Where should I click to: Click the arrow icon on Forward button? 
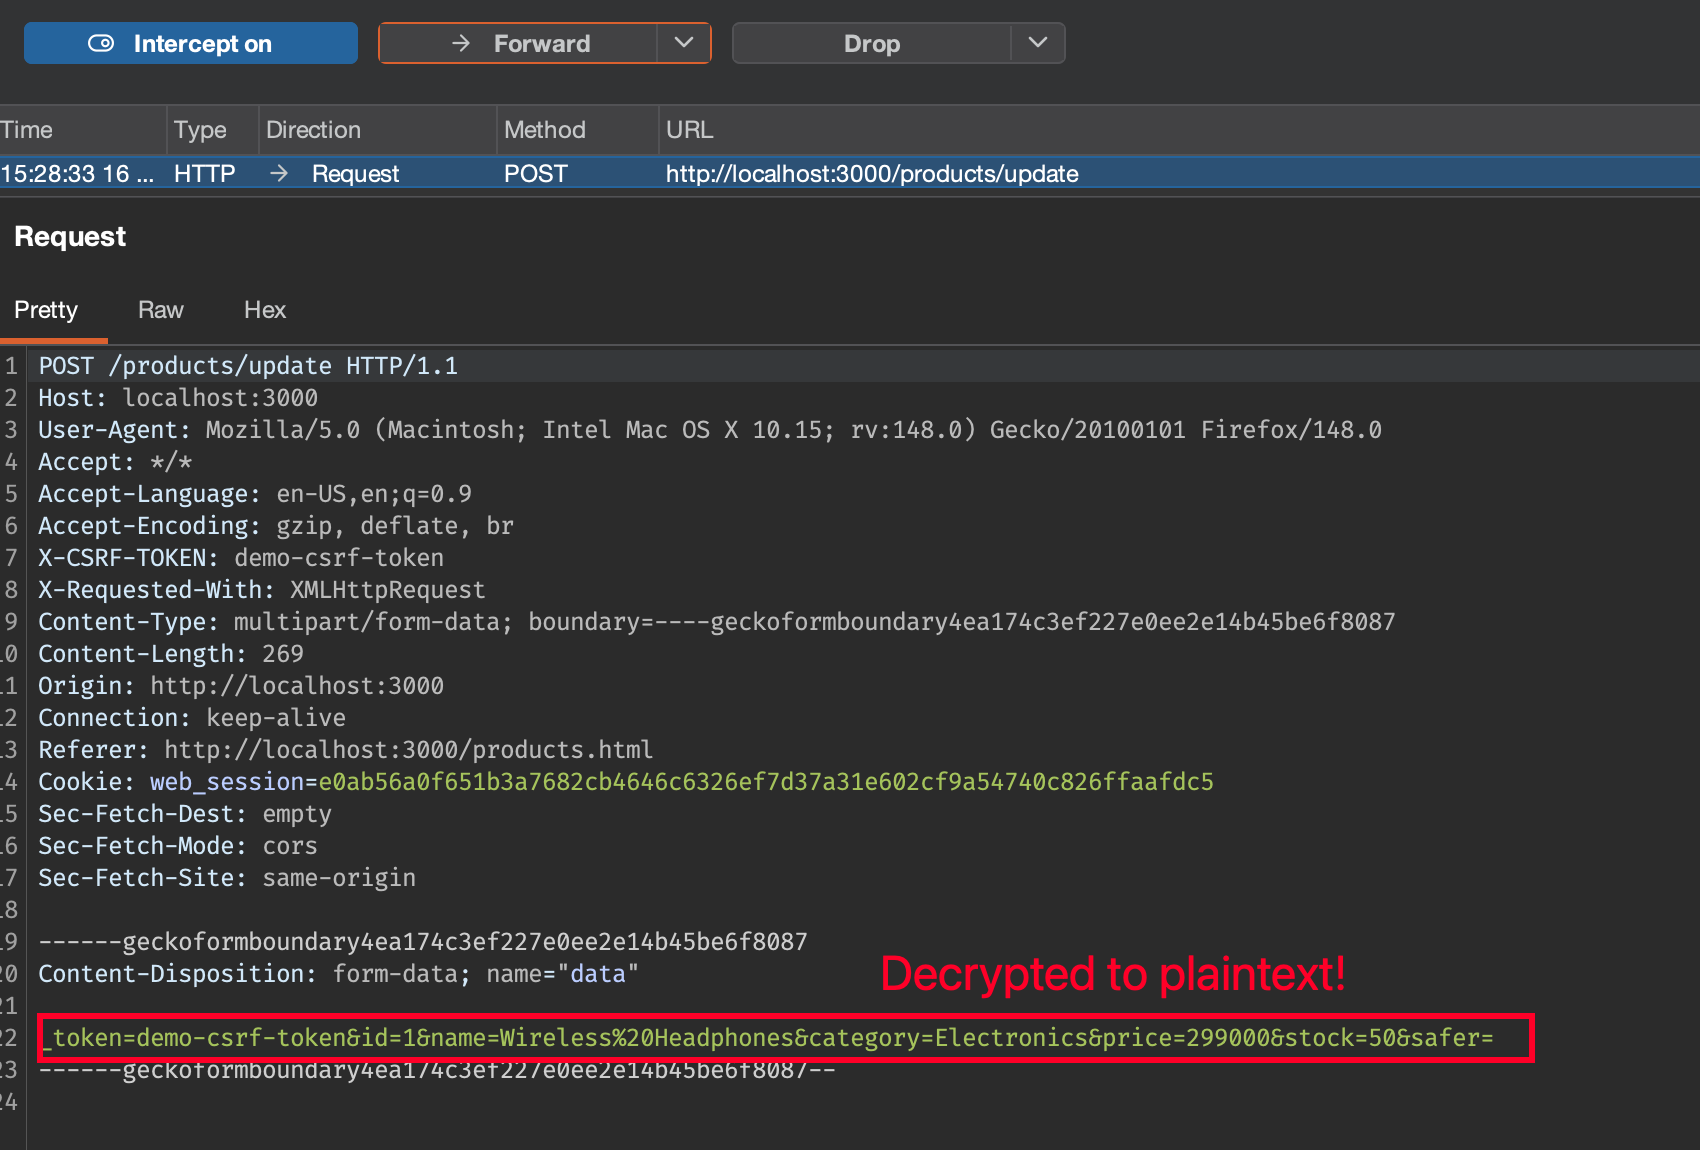[x=461, y=43]
